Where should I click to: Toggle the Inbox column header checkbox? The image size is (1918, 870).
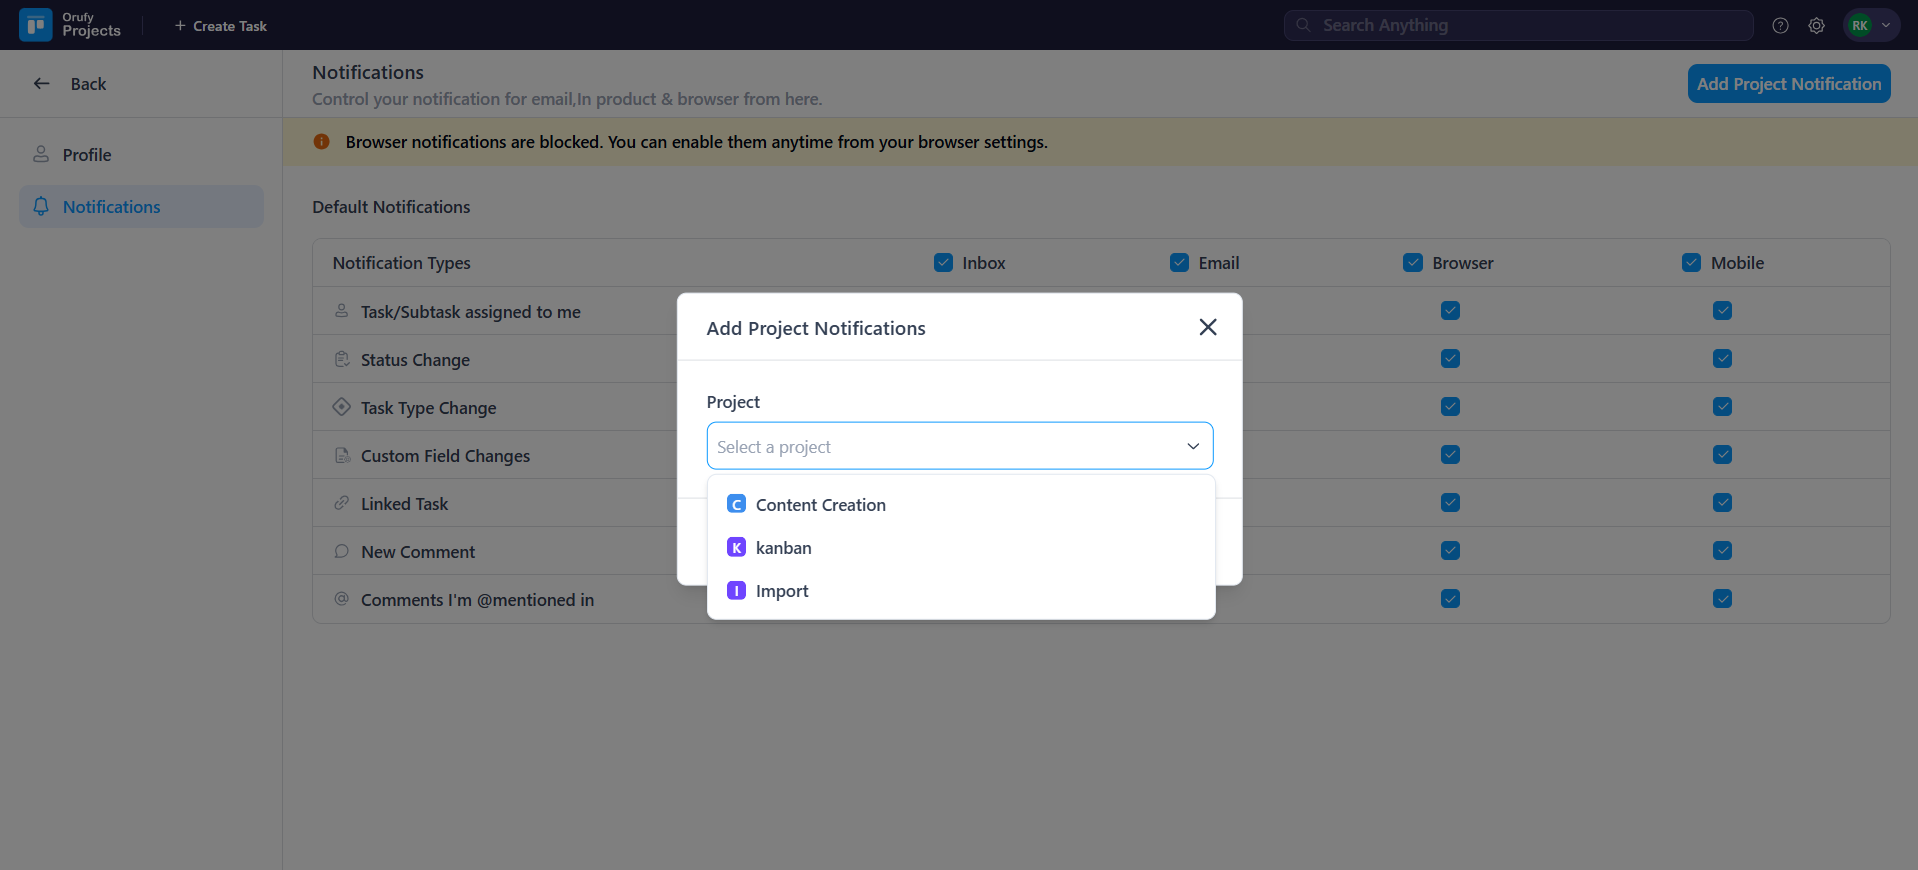point(943,263)
